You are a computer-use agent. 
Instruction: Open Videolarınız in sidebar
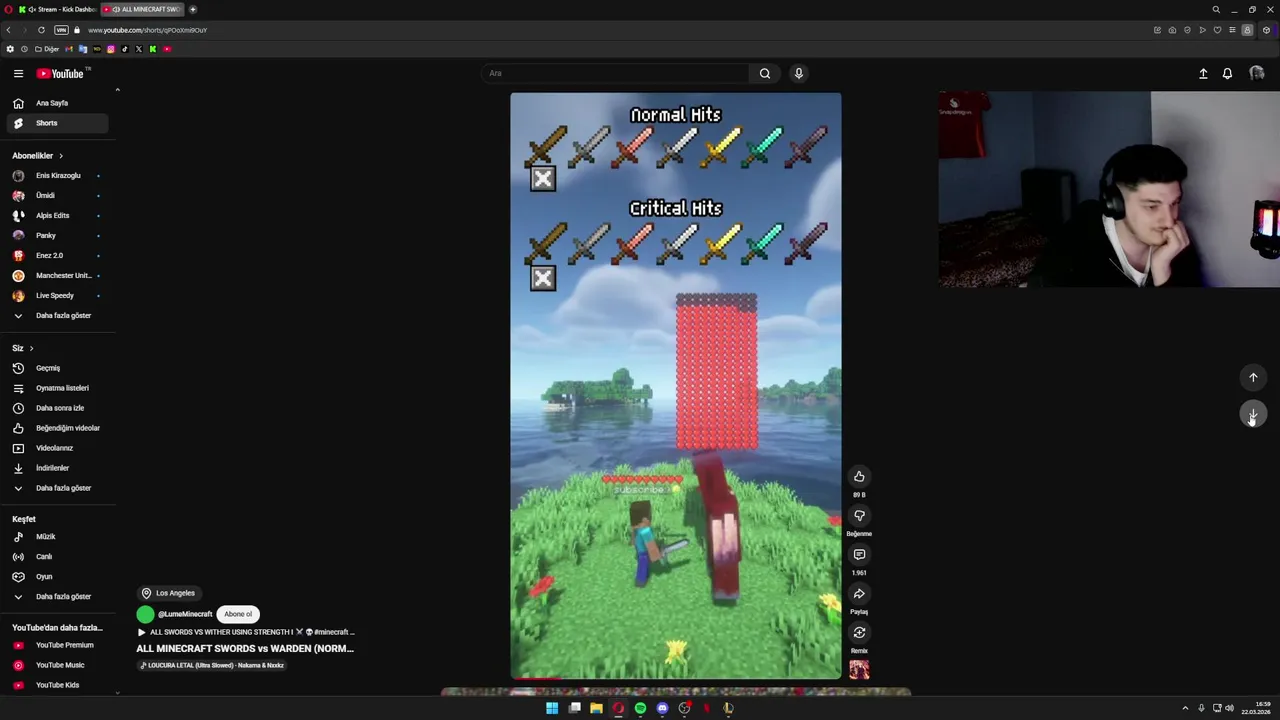[x=58, y=448]
